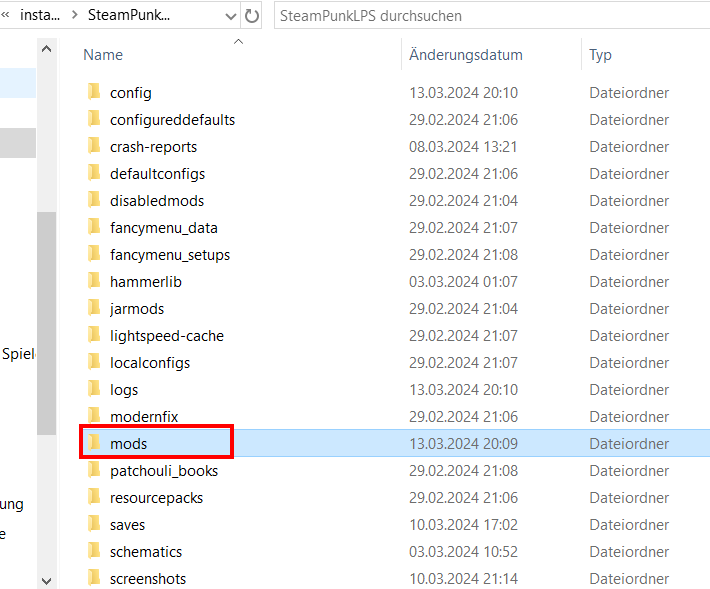Select the saves folder icon

(94, 524)
